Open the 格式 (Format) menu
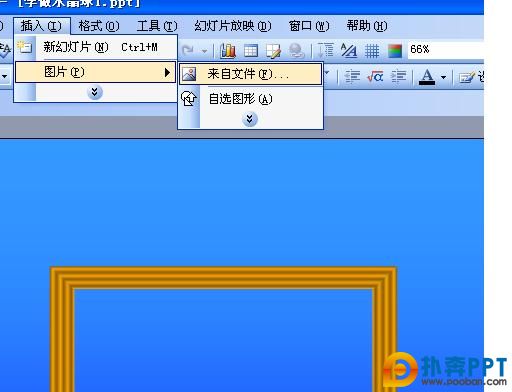The image size is (512, 392). coord(99,26)
